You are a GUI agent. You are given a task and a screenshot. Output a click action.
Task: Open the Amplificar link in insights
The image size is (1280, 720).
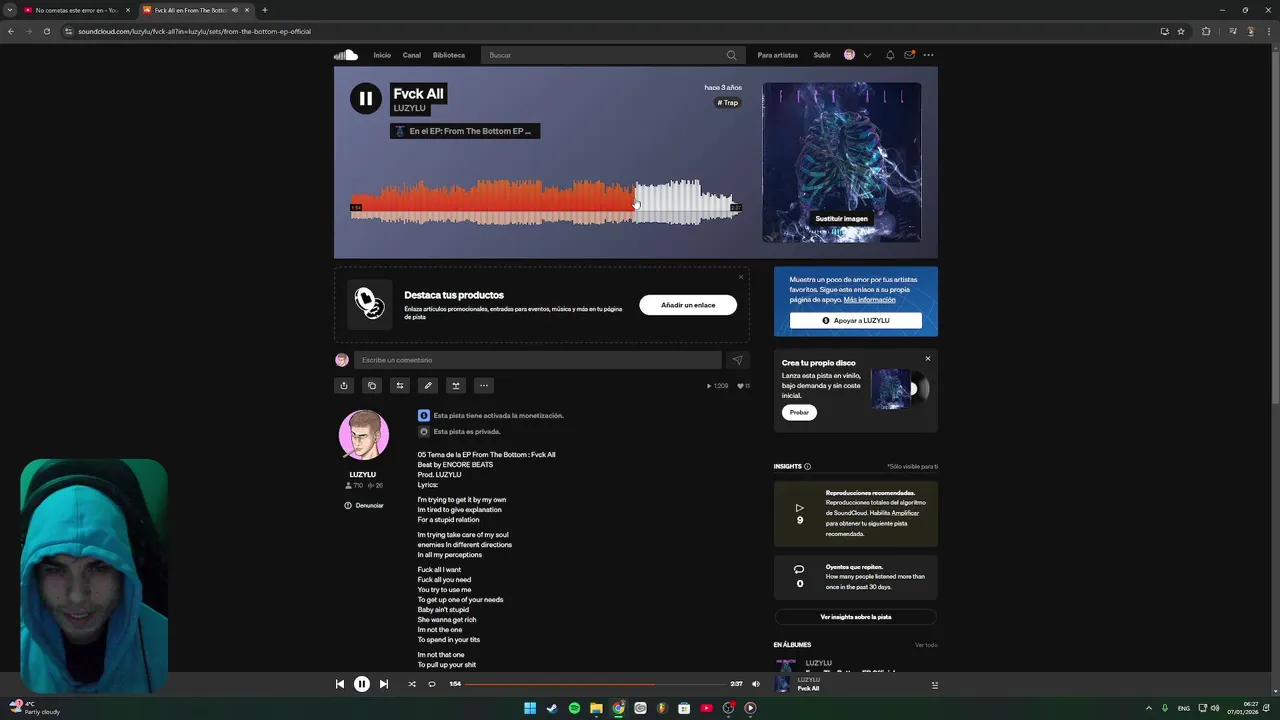[905, 513]
